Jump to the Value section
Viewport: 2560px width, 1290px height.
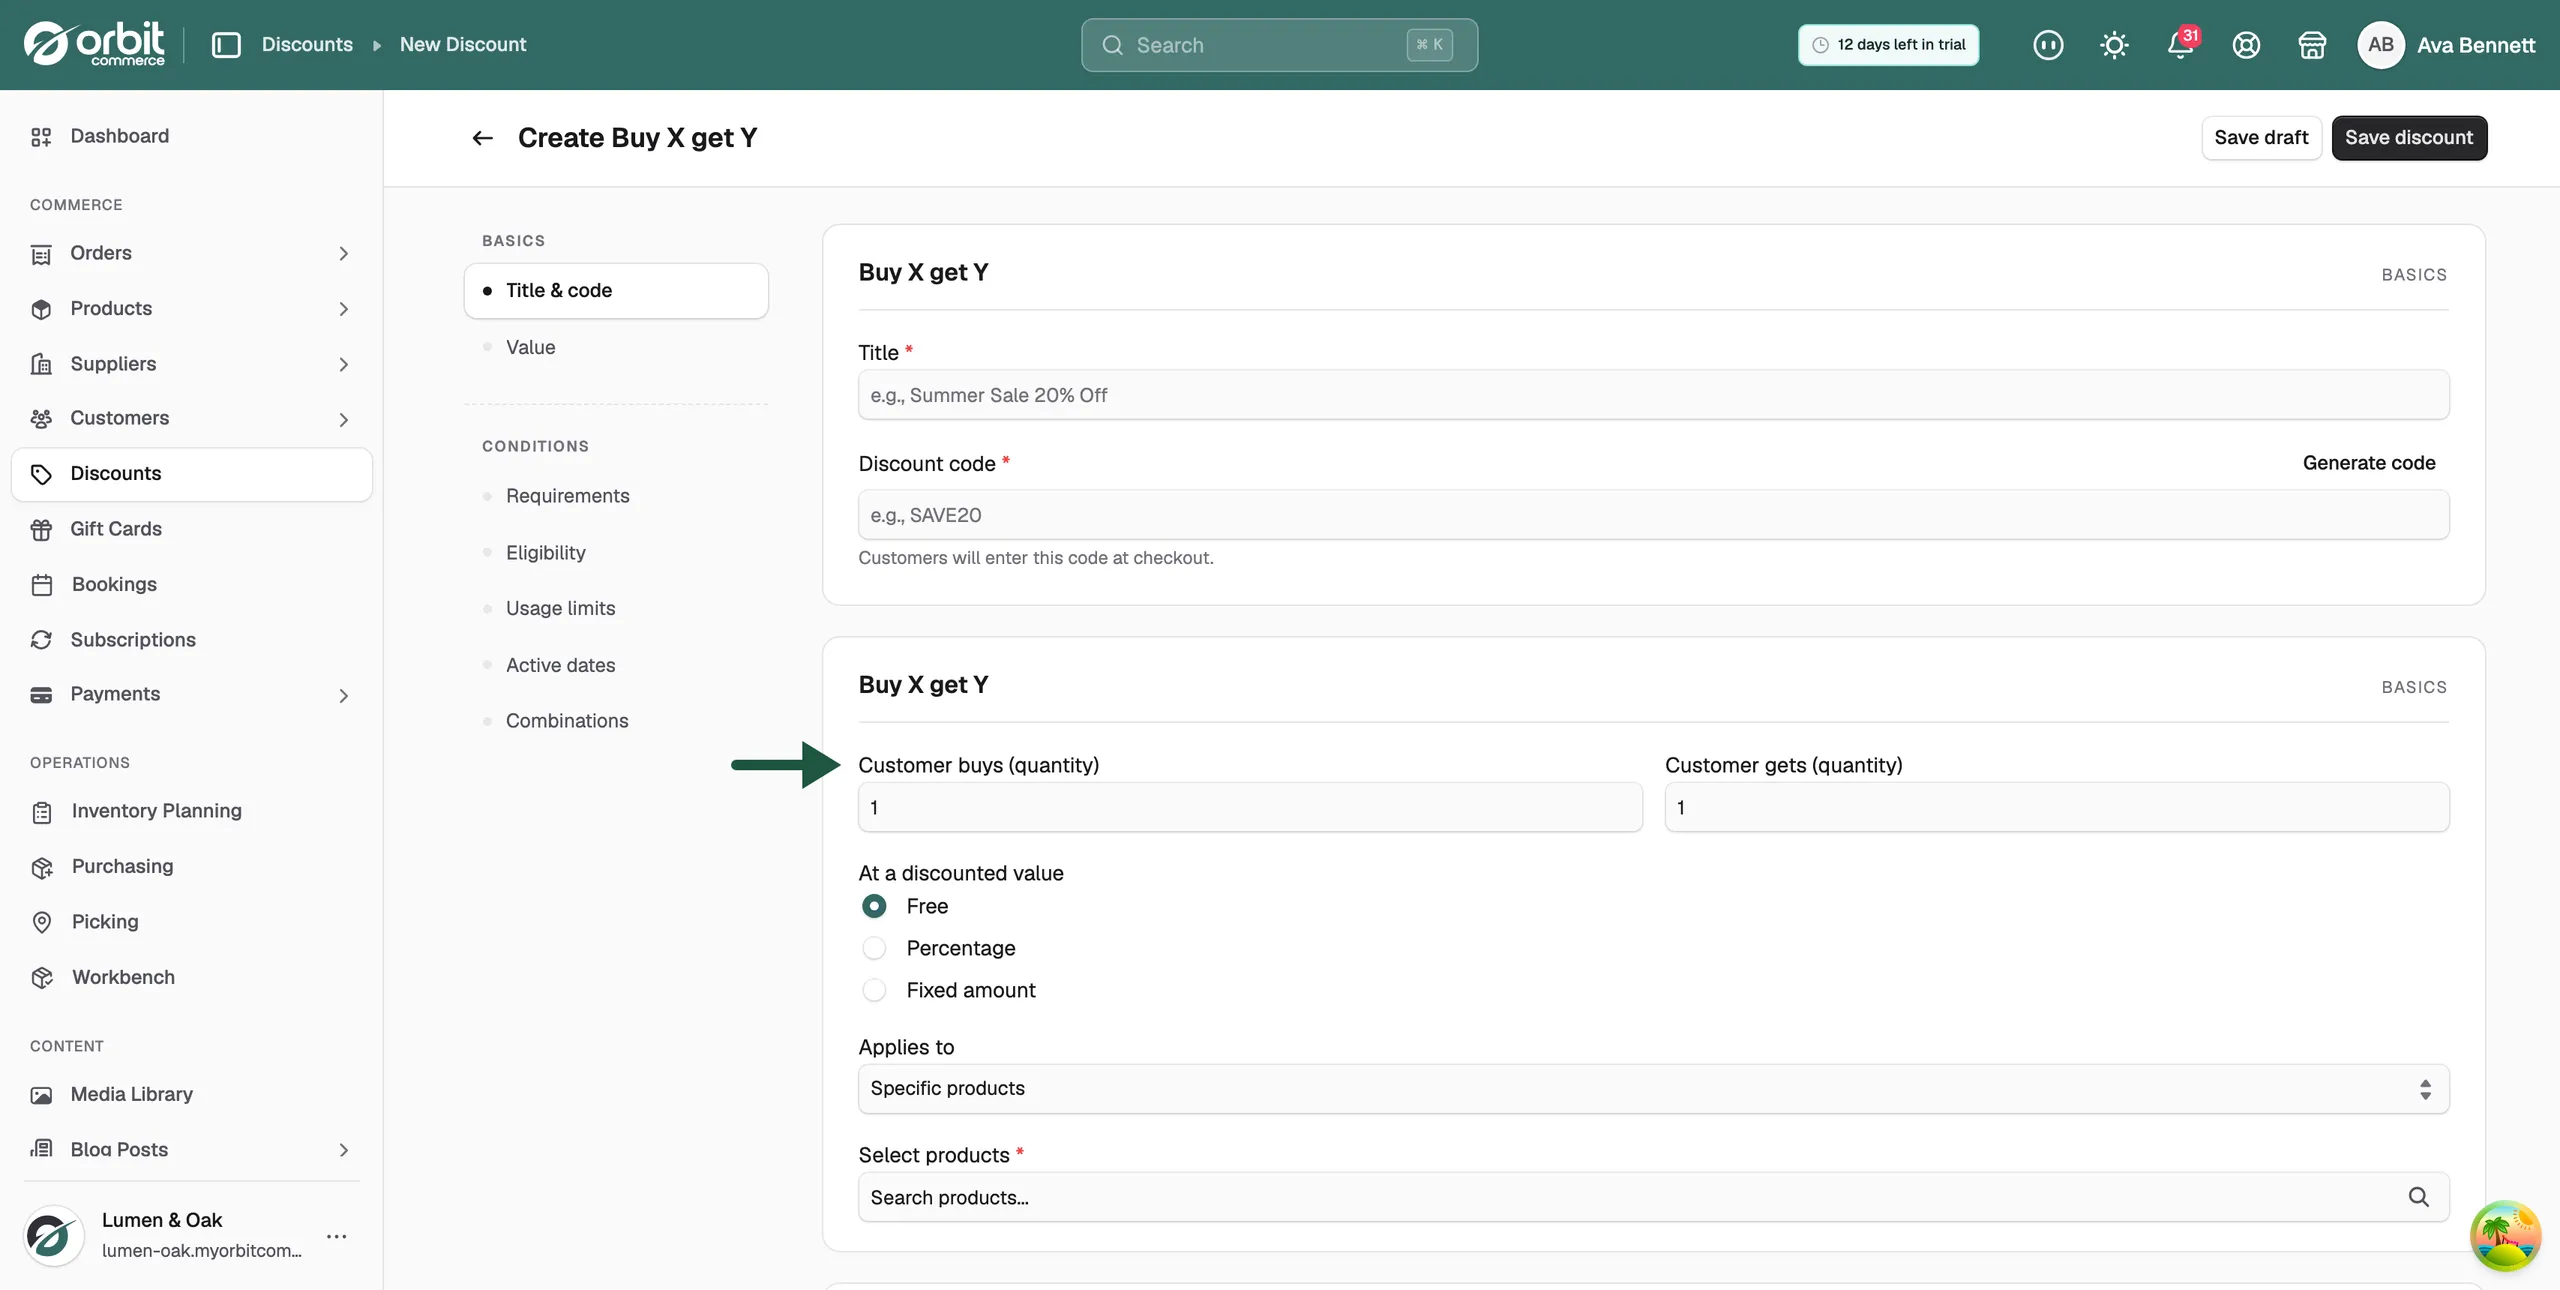coord(616,347)
